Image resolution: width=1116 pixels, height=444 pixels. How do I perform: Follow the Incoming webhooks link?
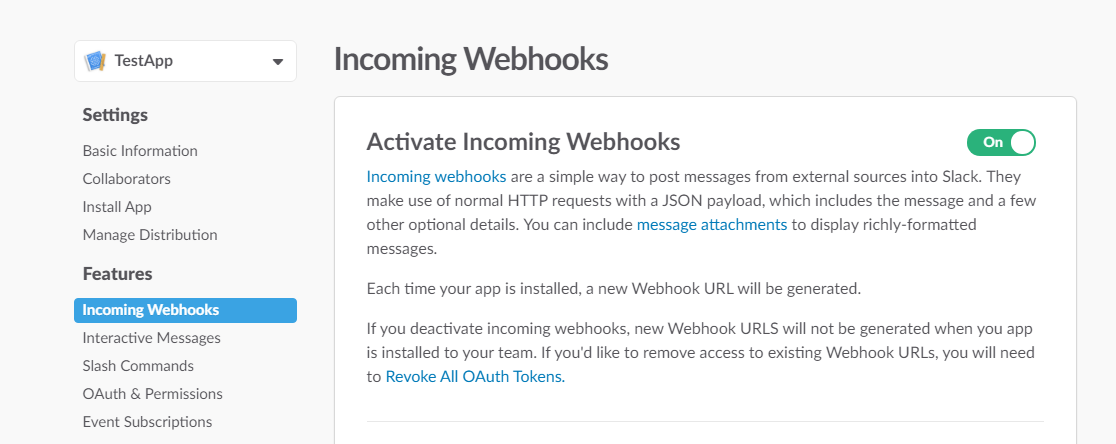click(x=436, y=177)
